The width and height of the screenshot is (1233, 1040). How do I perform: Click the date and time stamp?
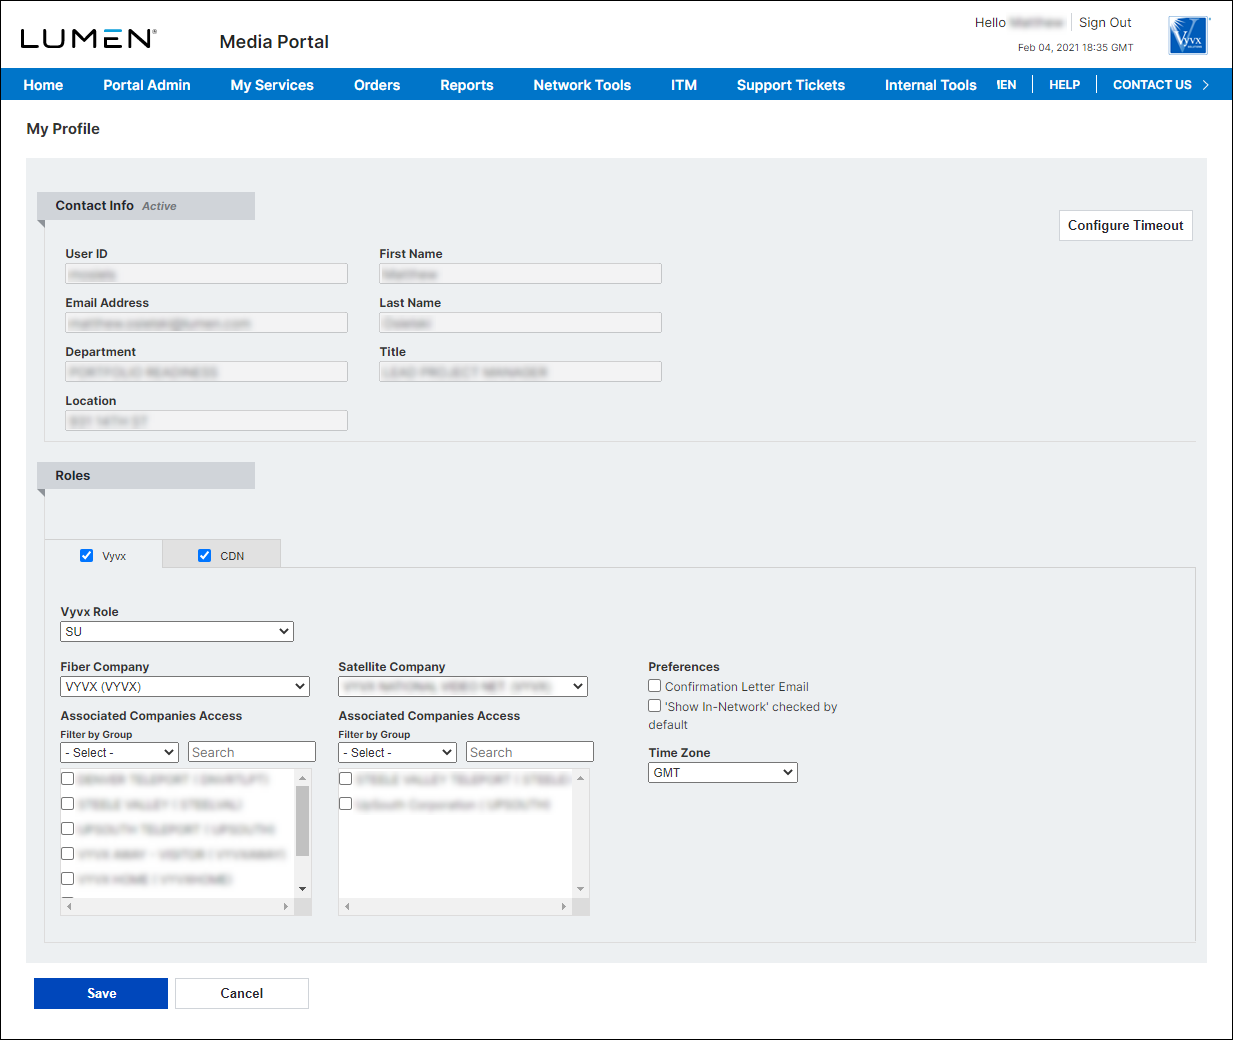[1075, 47]
